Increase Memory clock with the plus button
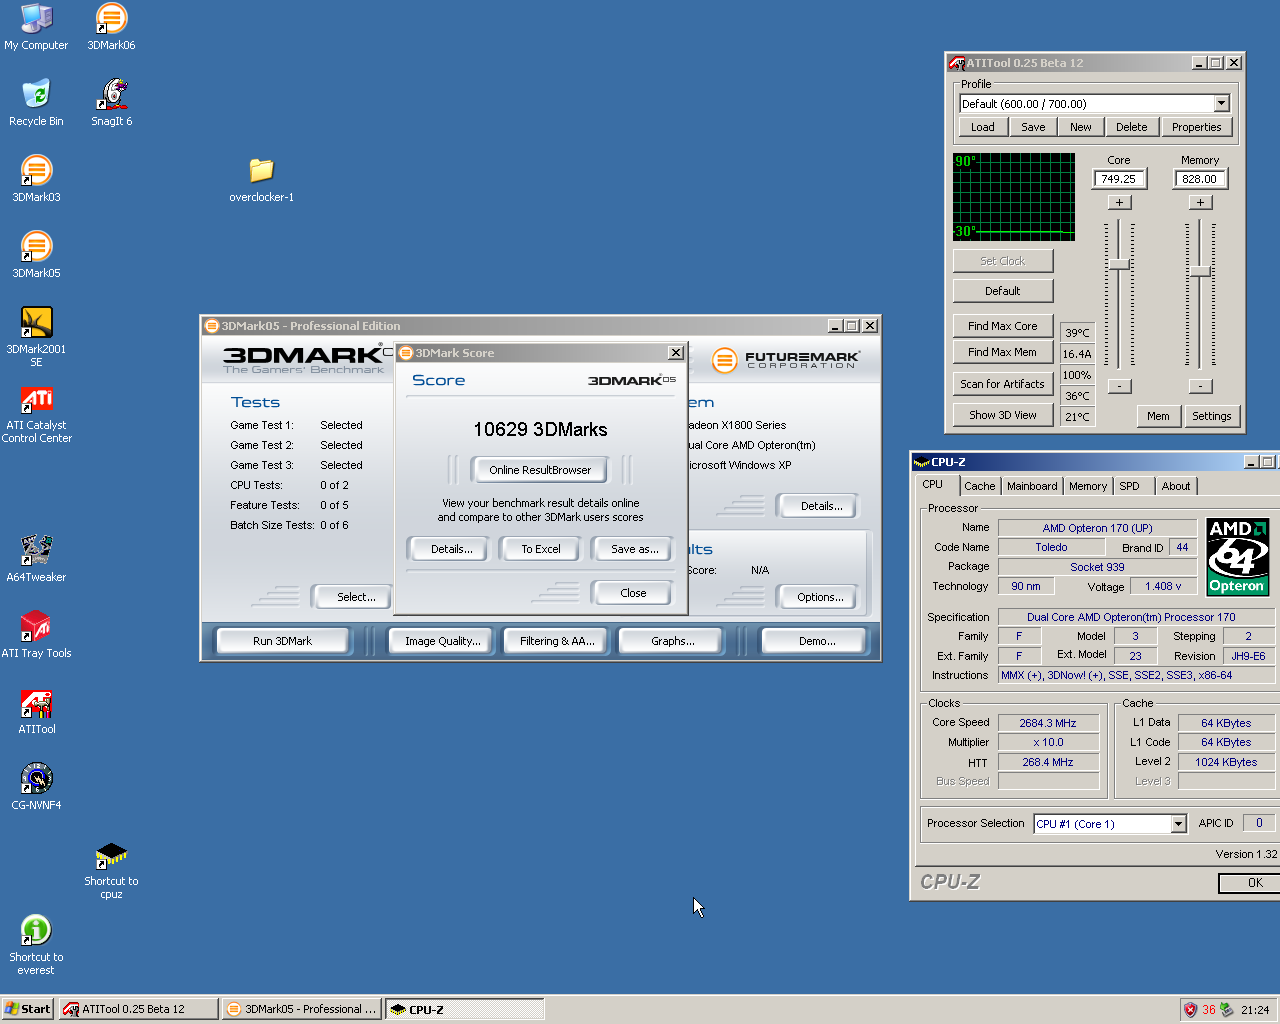1280x1024 pixels. click(x=1200, y=202)
